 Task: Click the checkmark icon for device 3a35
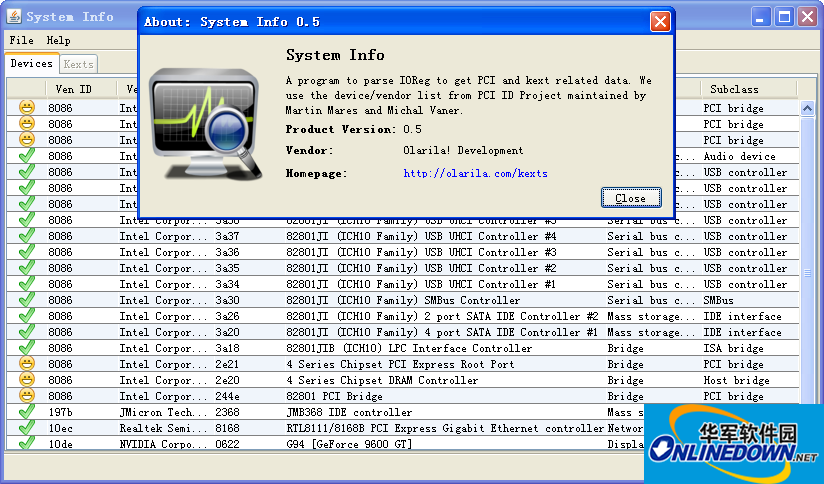(x=27, y=267)
